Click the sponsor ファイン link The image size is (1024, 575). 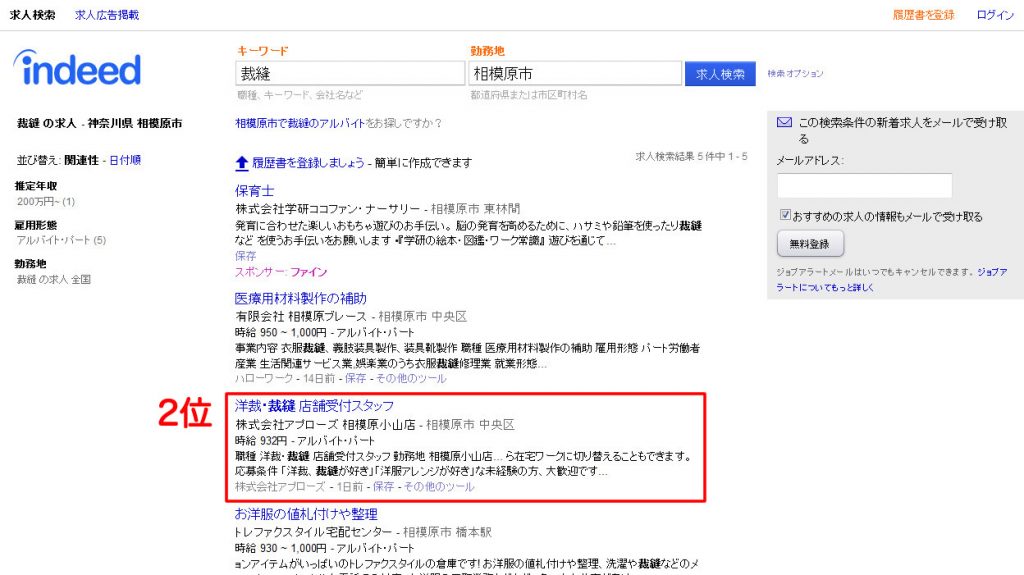pos(308,272)
